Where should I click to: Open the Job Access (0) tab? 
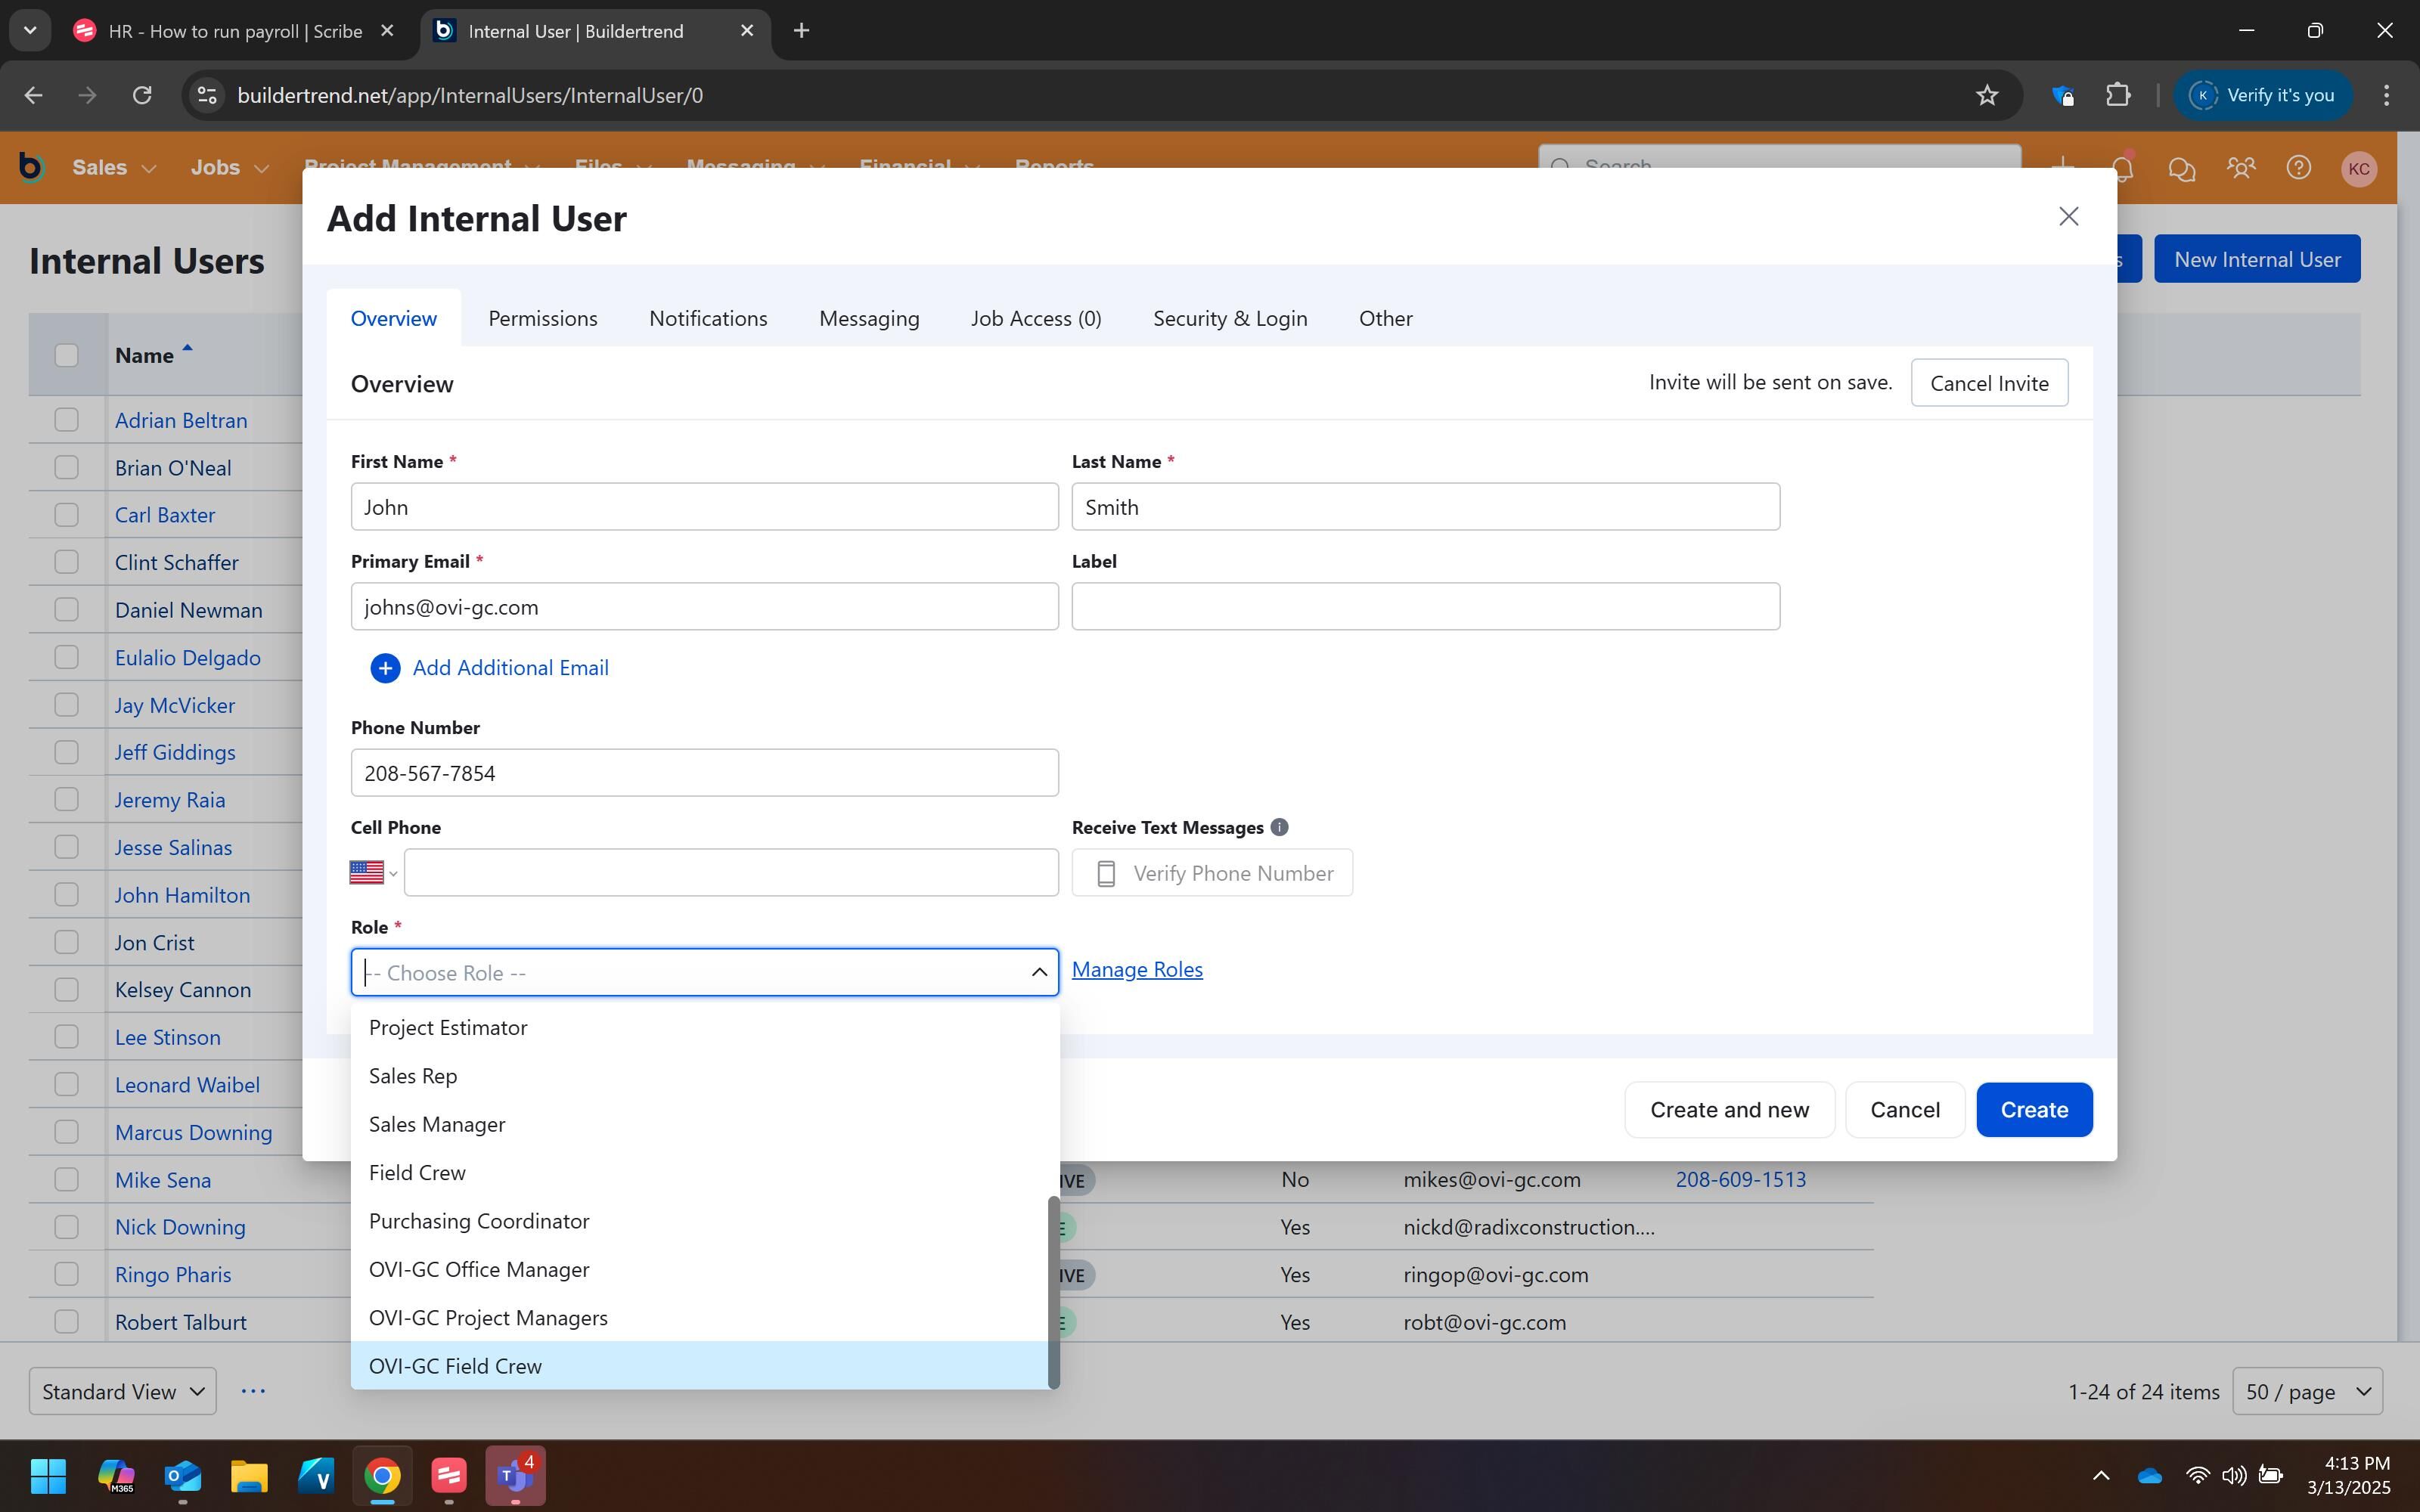[1036, 318]
